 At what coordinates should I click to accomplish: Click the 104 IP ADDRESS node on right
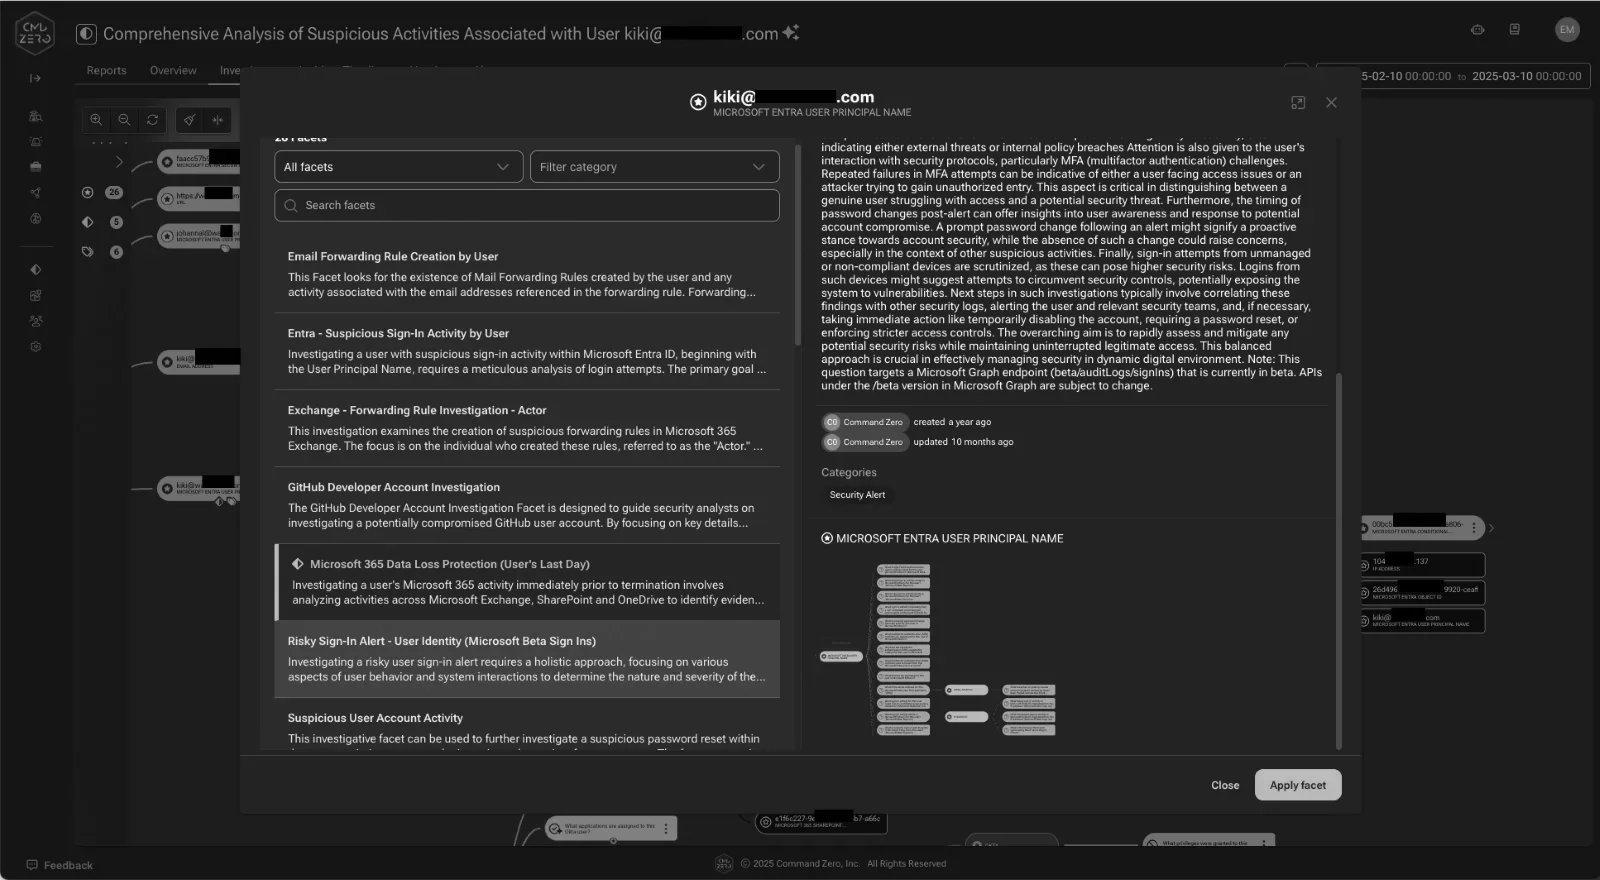(x=1421, y=565)
